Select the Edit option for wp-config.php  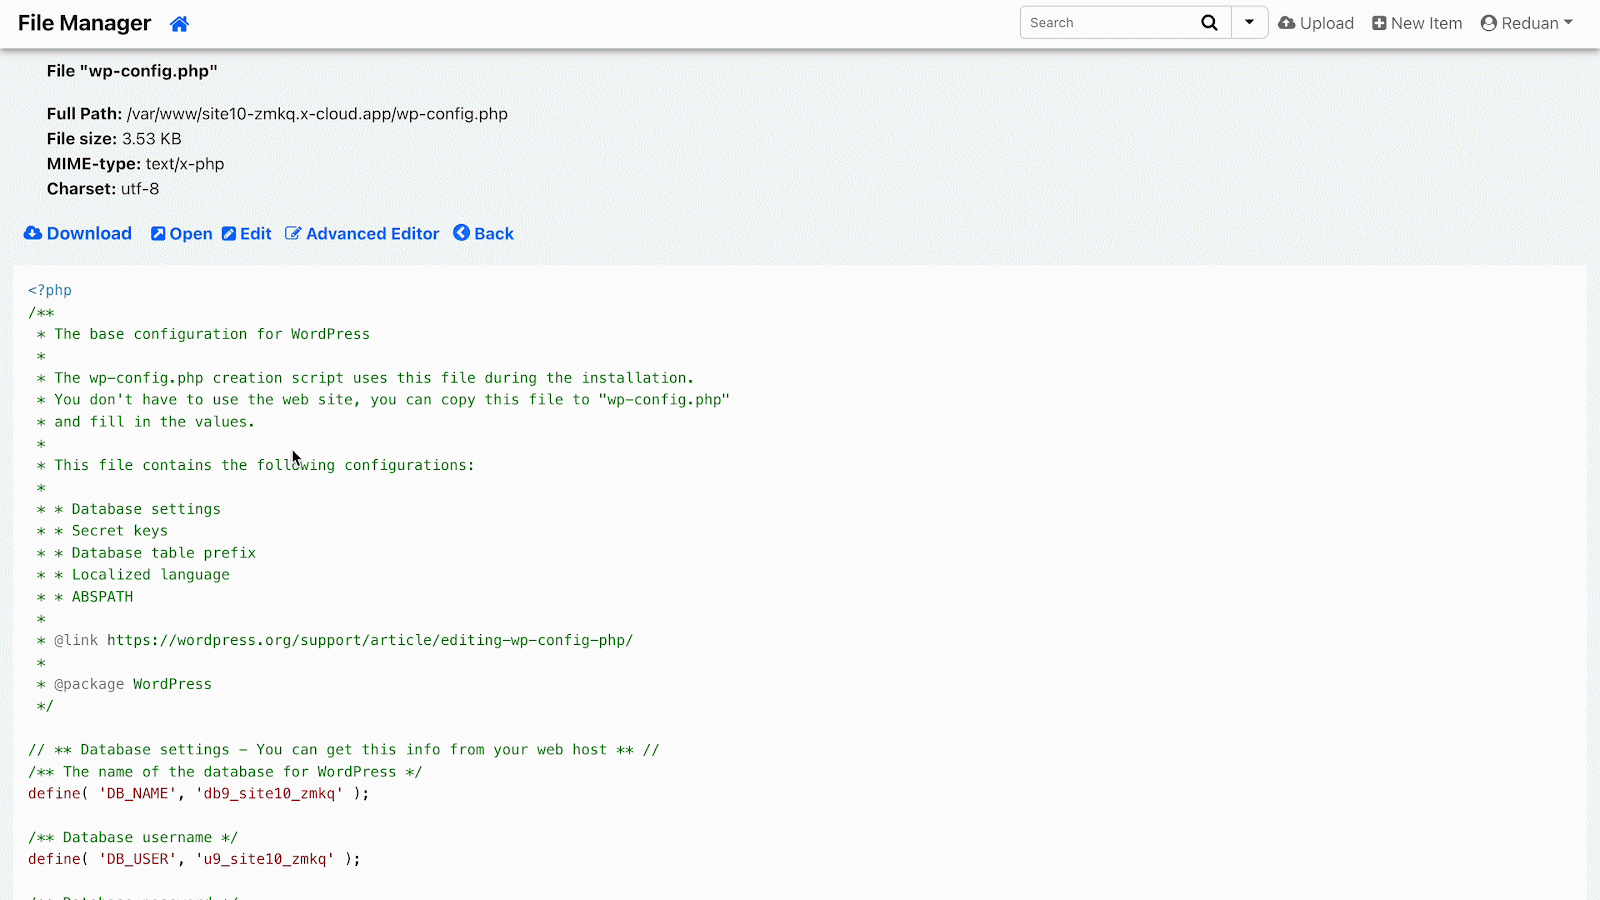[254, 233]
